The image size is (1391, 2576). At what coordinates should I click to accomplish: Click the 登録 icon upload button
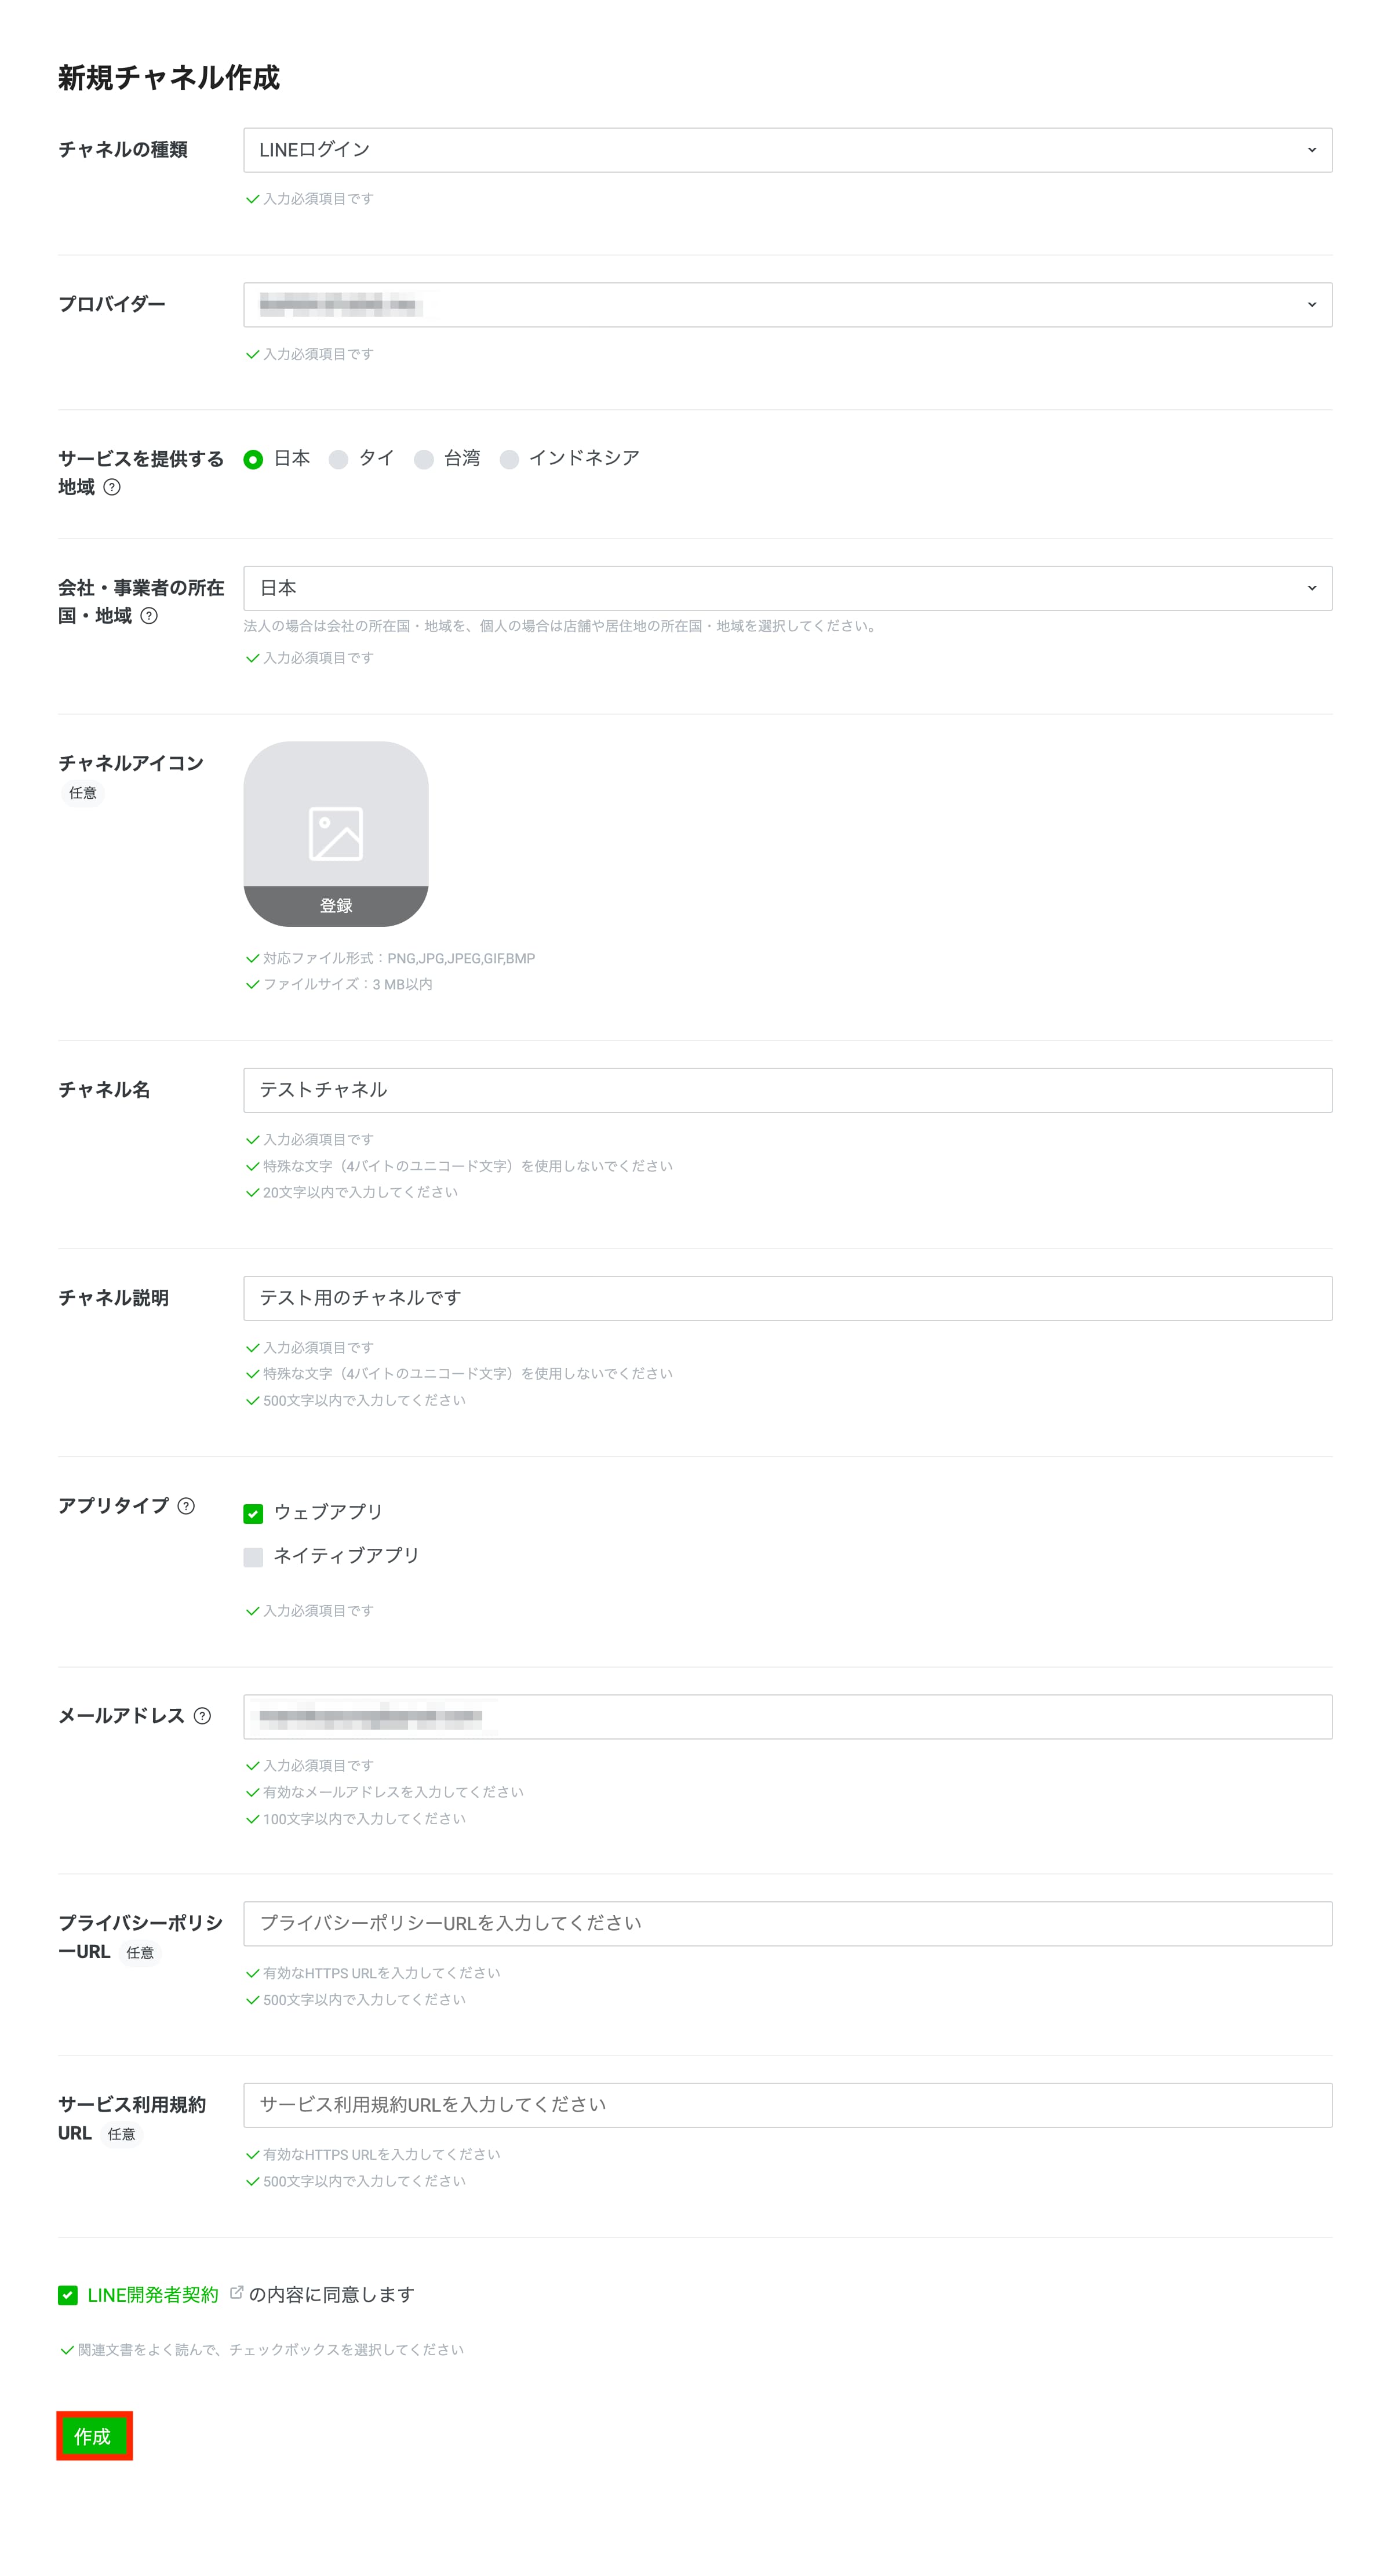coord(336,906)
